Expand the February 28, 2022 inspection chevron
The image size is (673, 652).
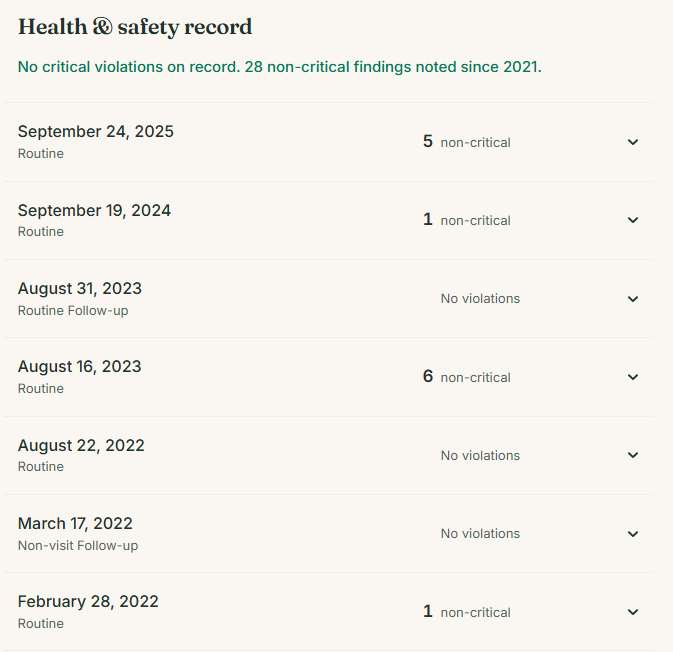click(x=633, y=612)
